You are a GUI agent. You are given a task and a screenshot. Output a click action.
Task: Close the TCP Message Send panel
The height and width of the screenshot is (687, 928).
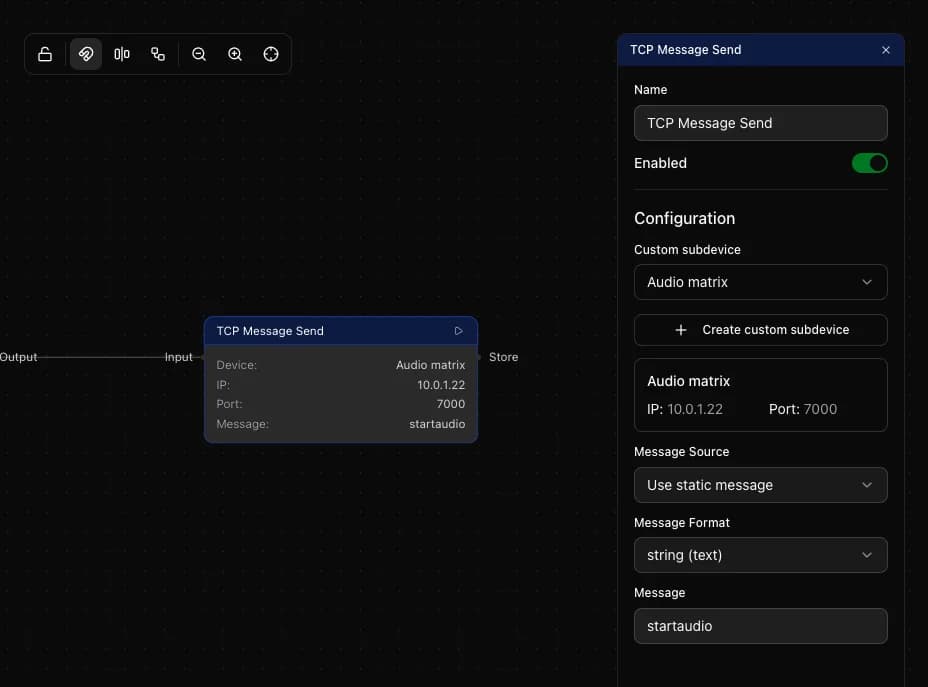pos(885,50)
